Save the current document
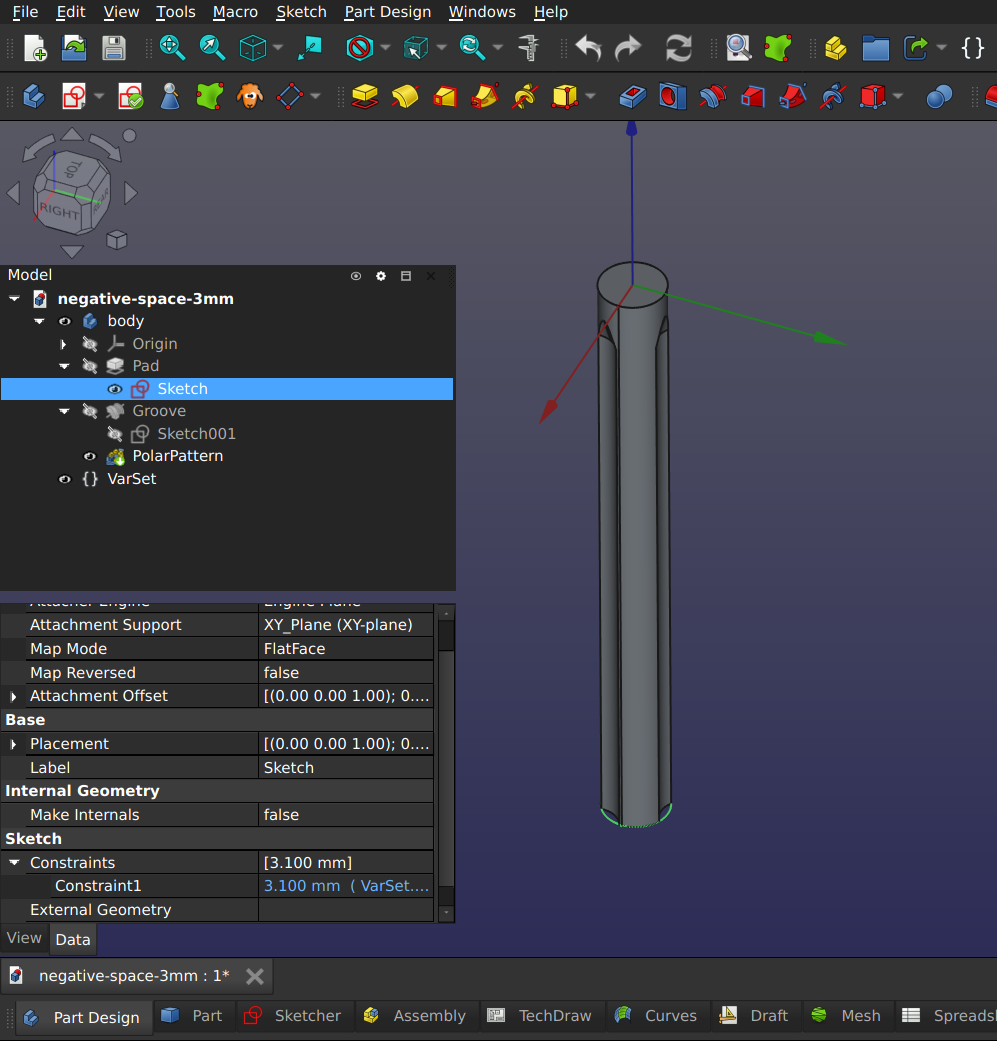The image size is (997, 1041). coord(114,48)
